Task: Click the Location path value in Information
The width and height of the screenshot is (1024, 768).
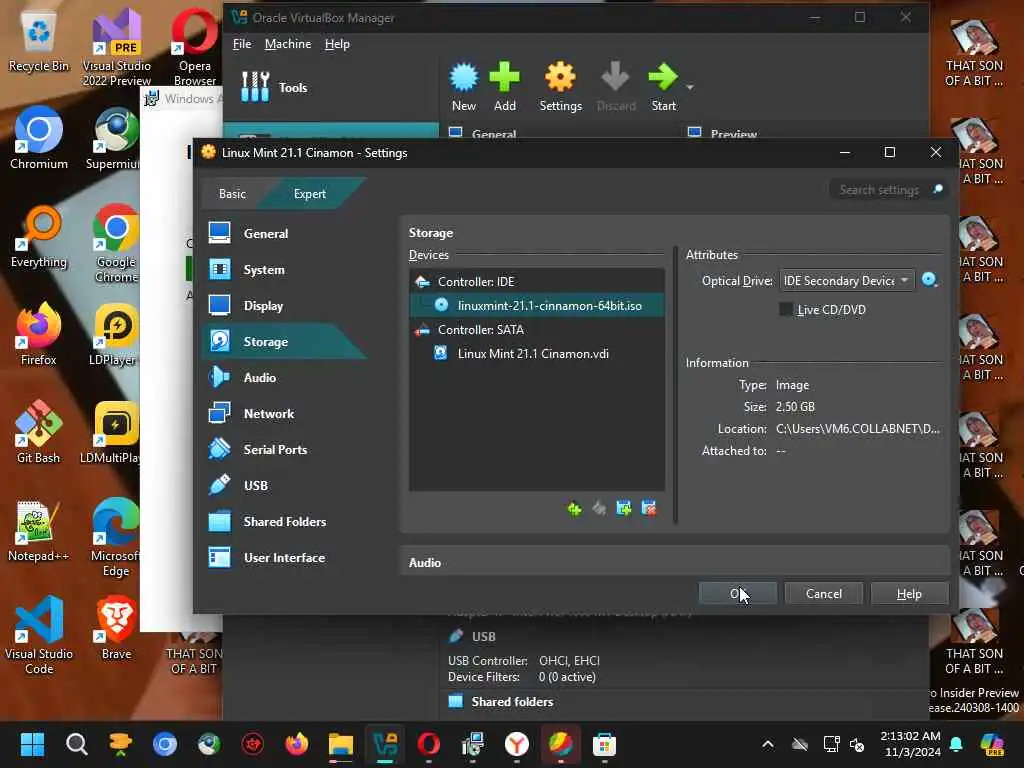Action: [857, 428]
